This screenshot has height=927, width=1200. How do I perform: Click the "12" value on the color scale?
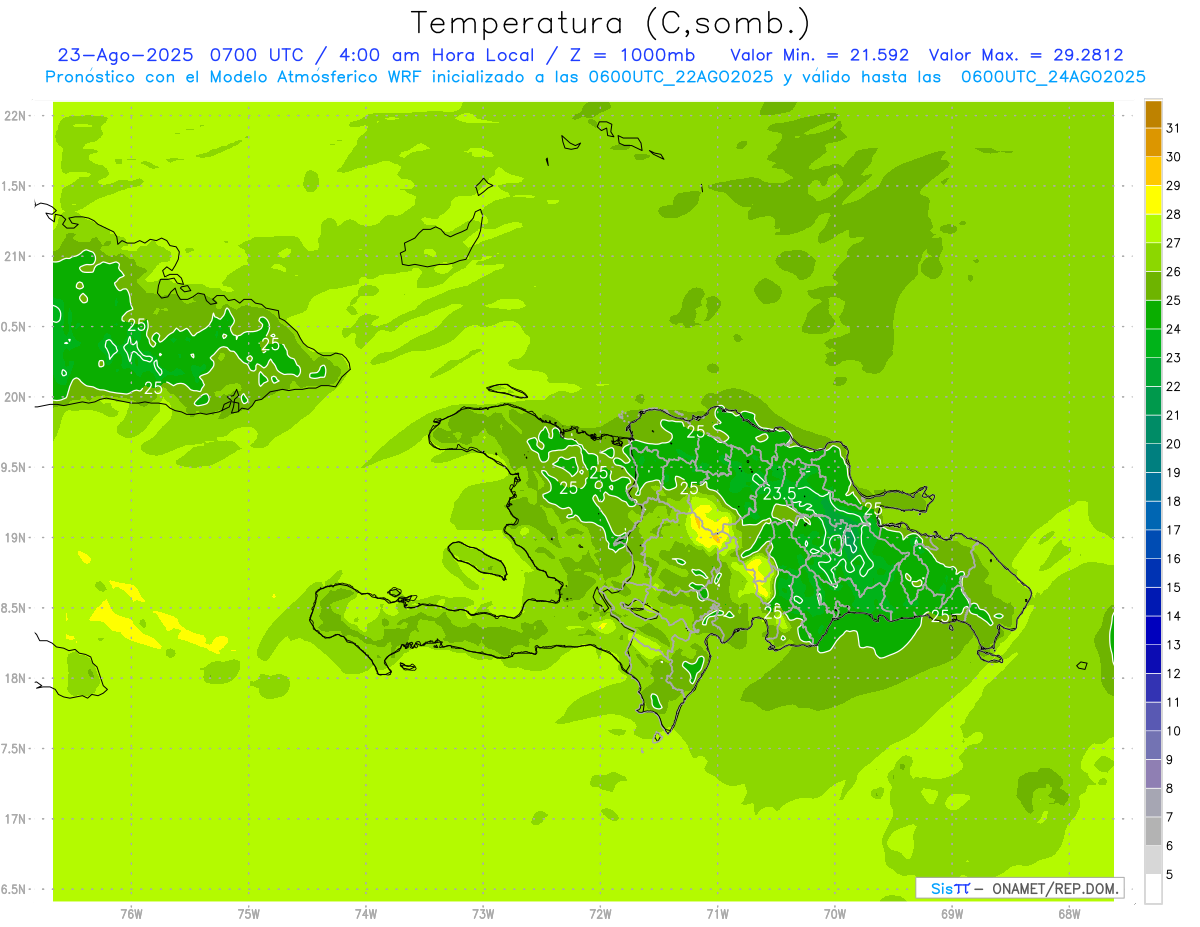pyautogui.click(x=1174, y=674)
